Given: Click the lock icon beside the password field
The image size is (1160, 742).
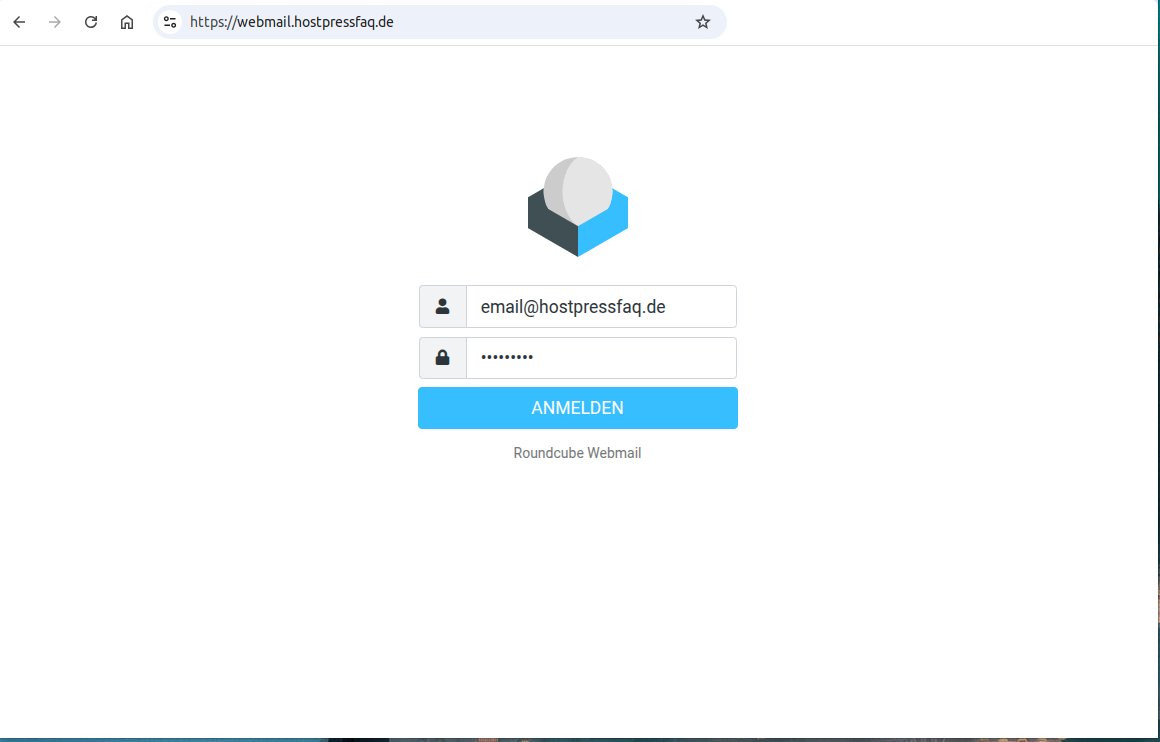Looking at the screenshot, I should (x=442, y=358).
